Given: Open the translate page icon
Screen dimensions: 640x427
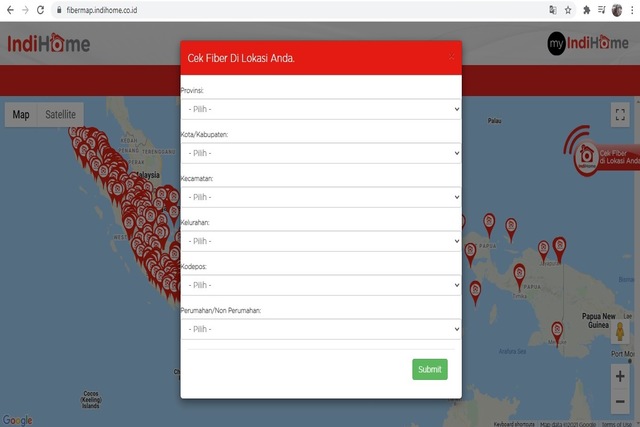Looking at the screenshot, I should (553, 10).
